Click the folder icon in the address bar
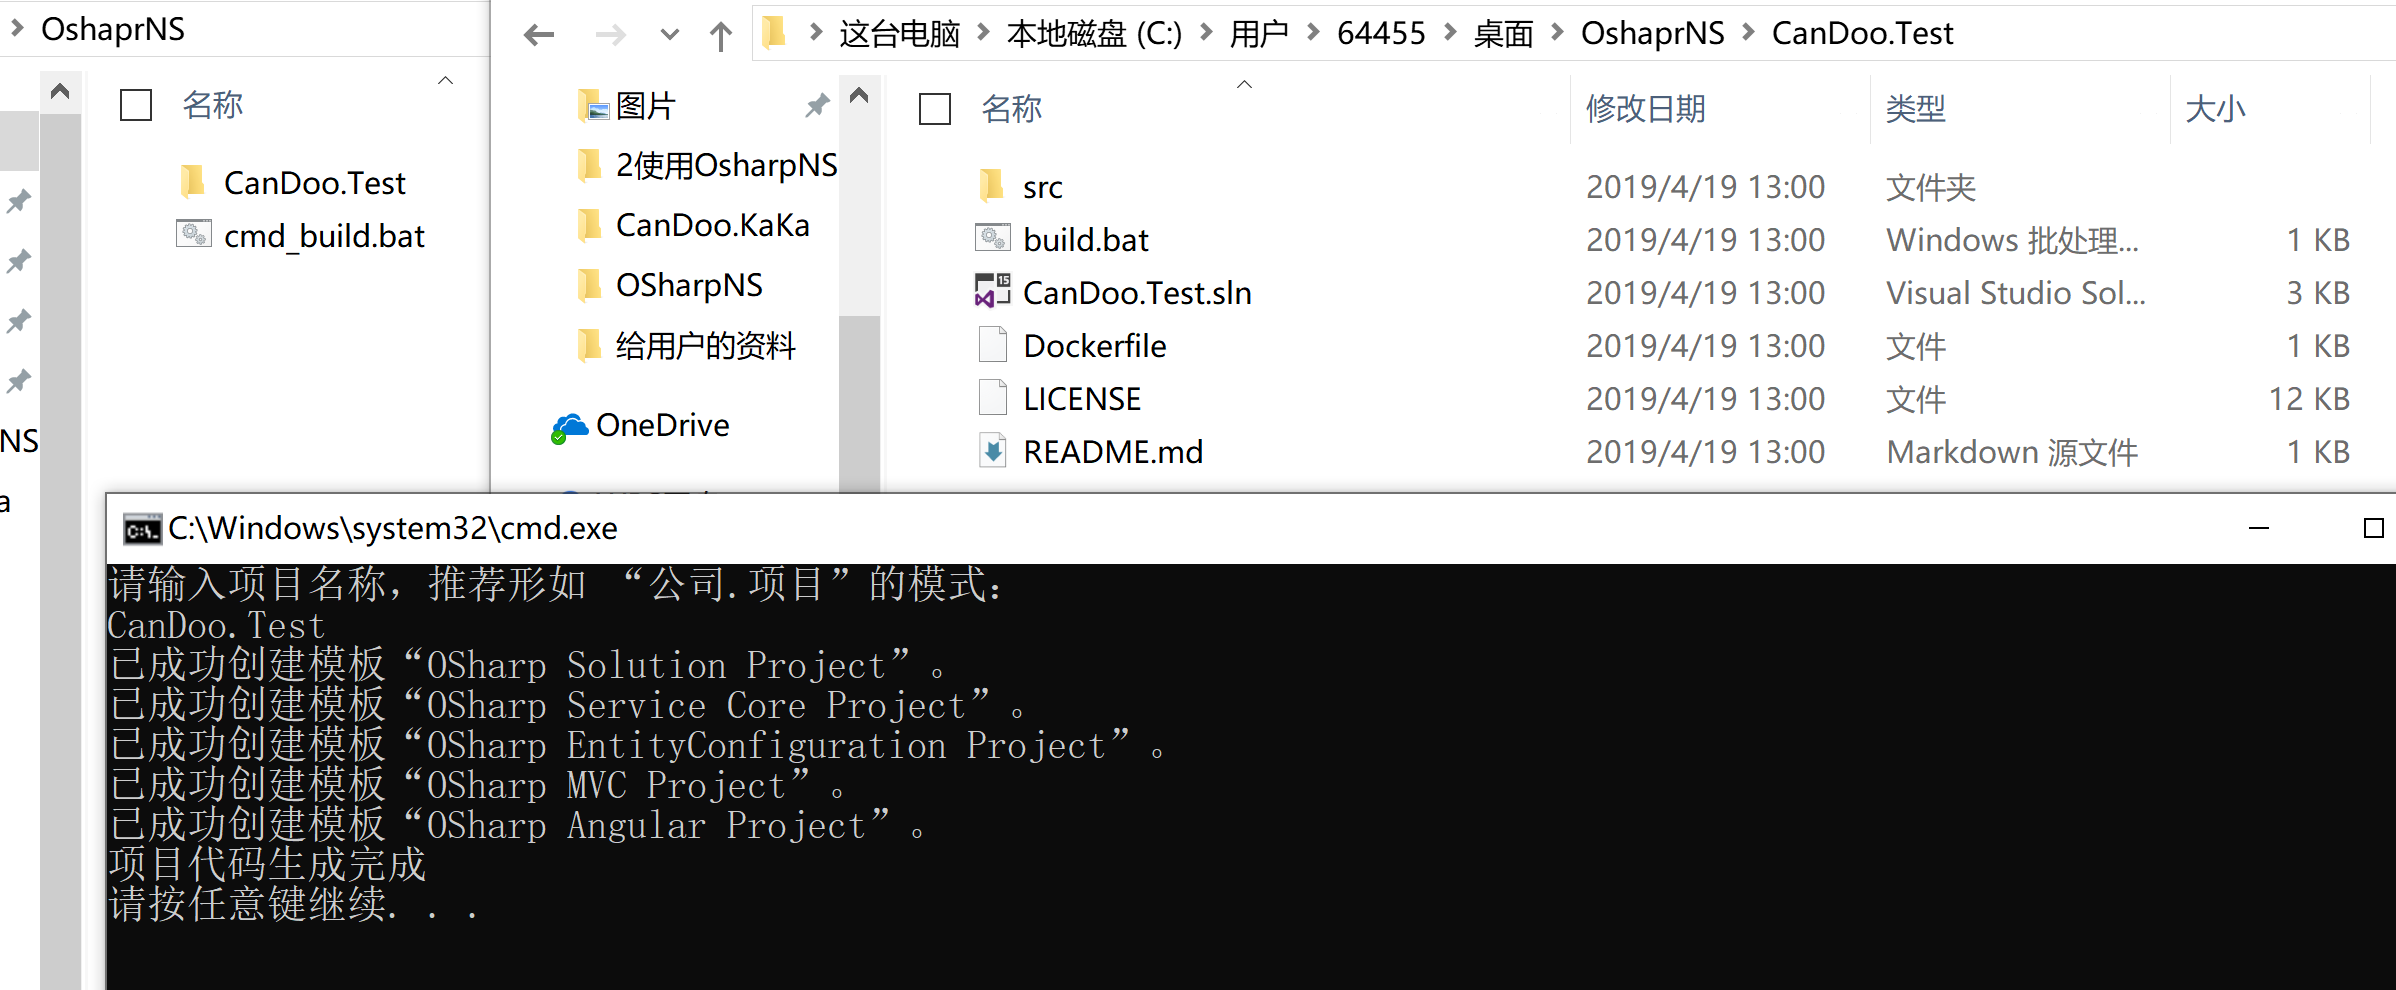 click(777, 32)
